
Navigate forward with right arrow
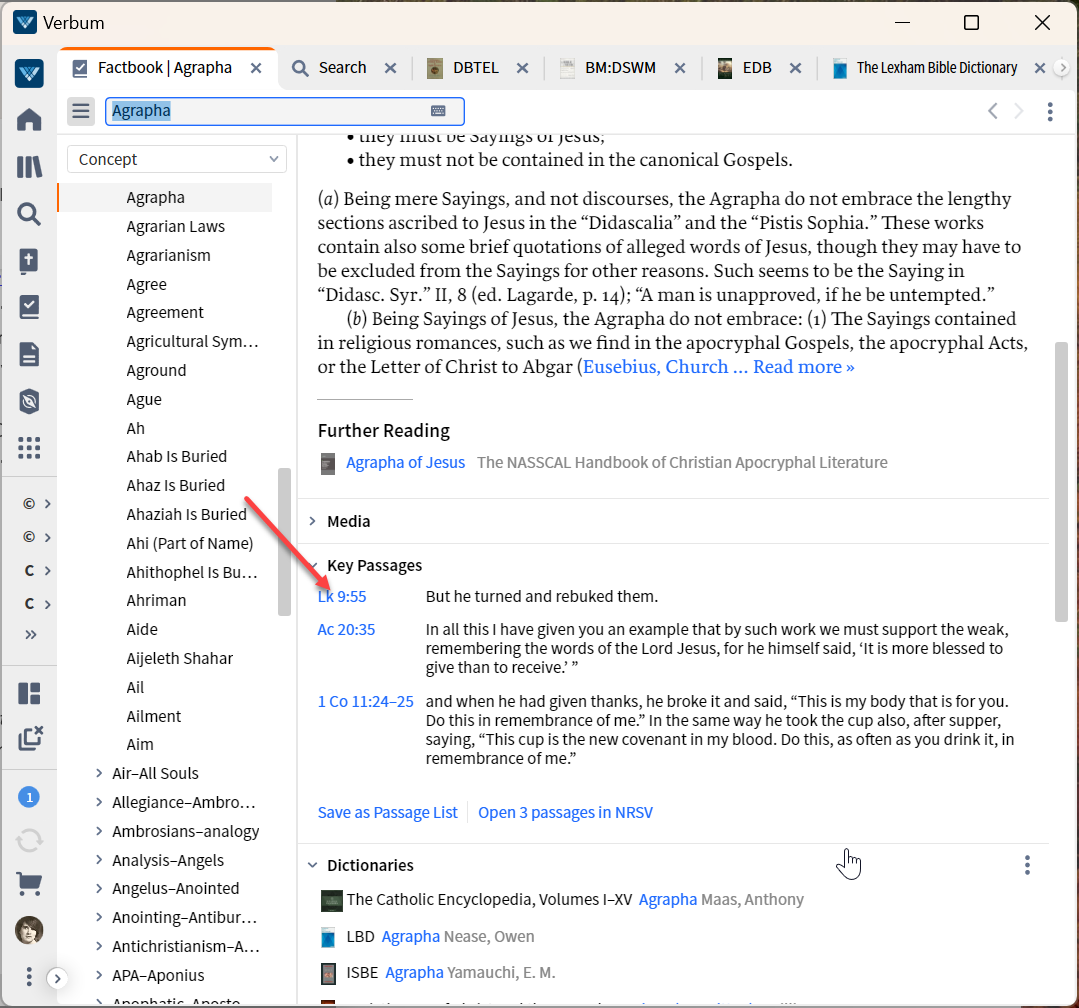pyautogui.click(x=1019, y=111)
